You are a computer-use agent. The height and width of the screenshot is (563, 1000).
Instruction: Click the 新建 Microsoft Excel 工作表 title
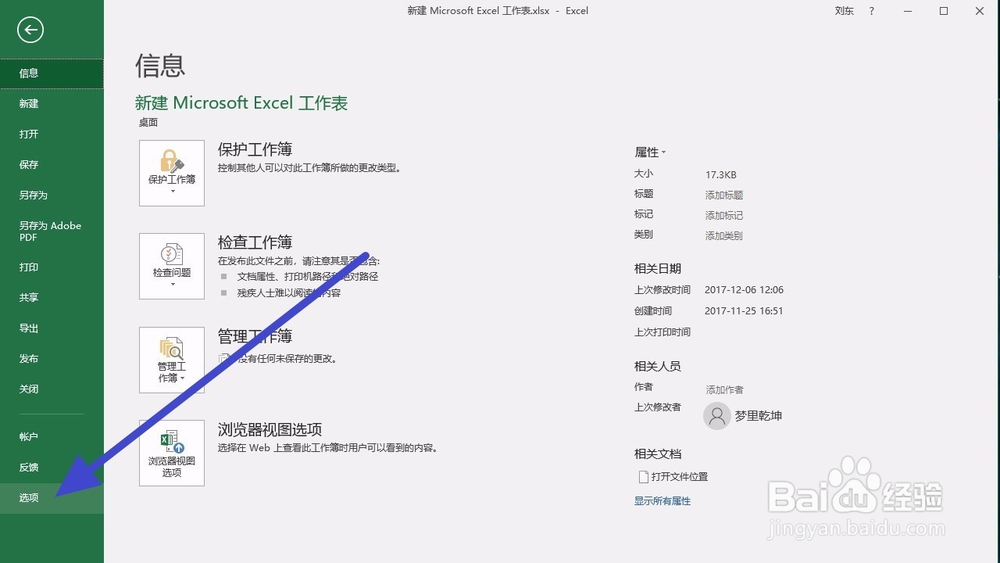[241, 103]
